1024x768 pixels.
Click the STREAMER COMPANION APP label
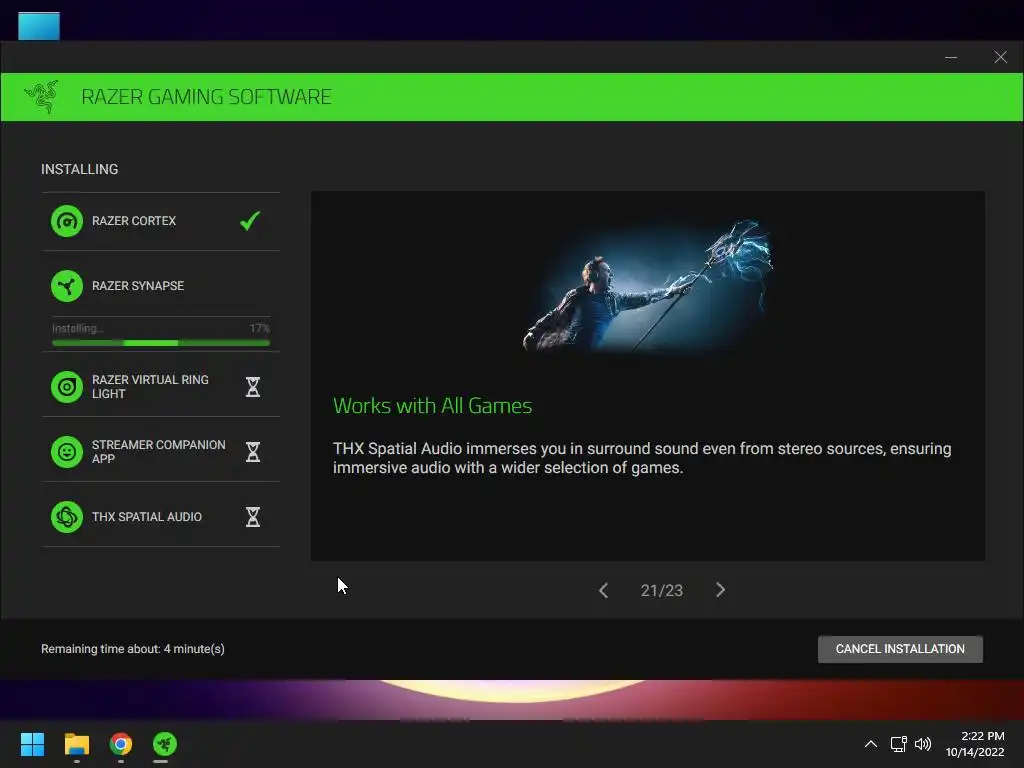(159, 452)
